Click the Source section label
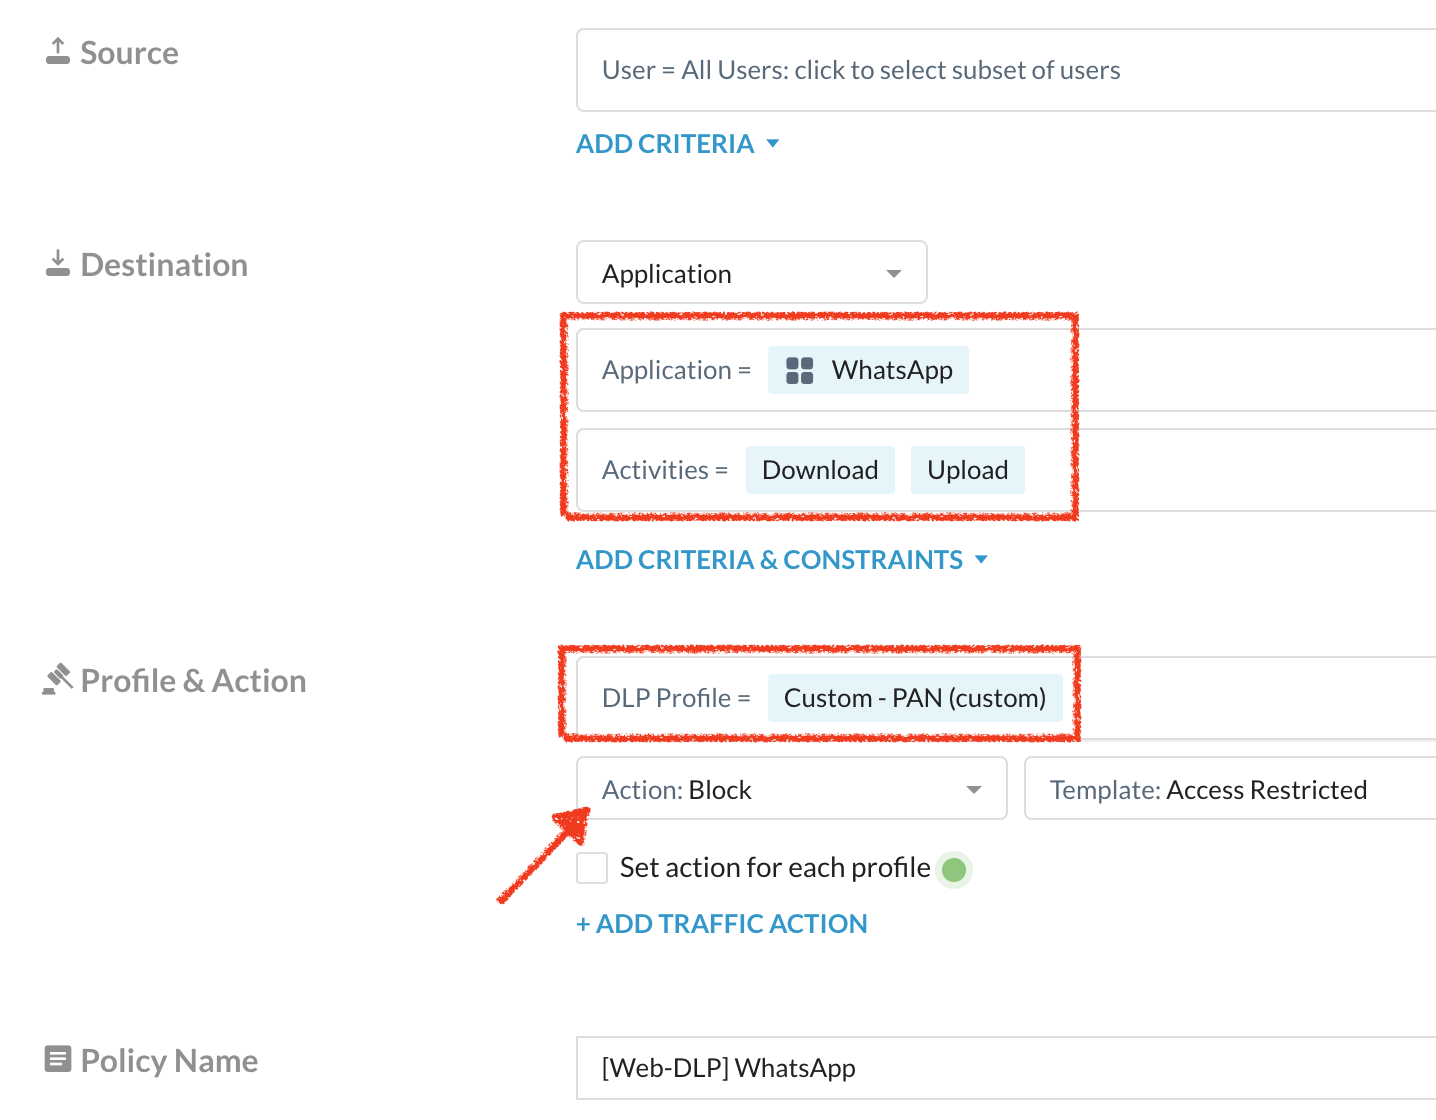The image size is (1436, 1120). tap(129, 53)
